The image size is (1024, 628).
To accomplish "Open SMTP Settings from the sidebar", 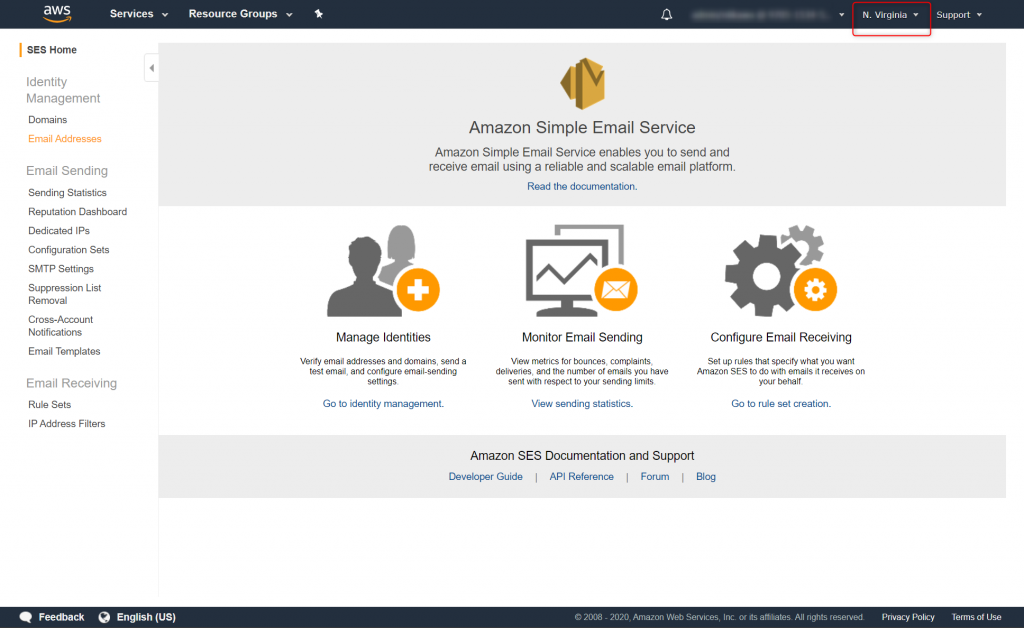I will click(61, 268).
